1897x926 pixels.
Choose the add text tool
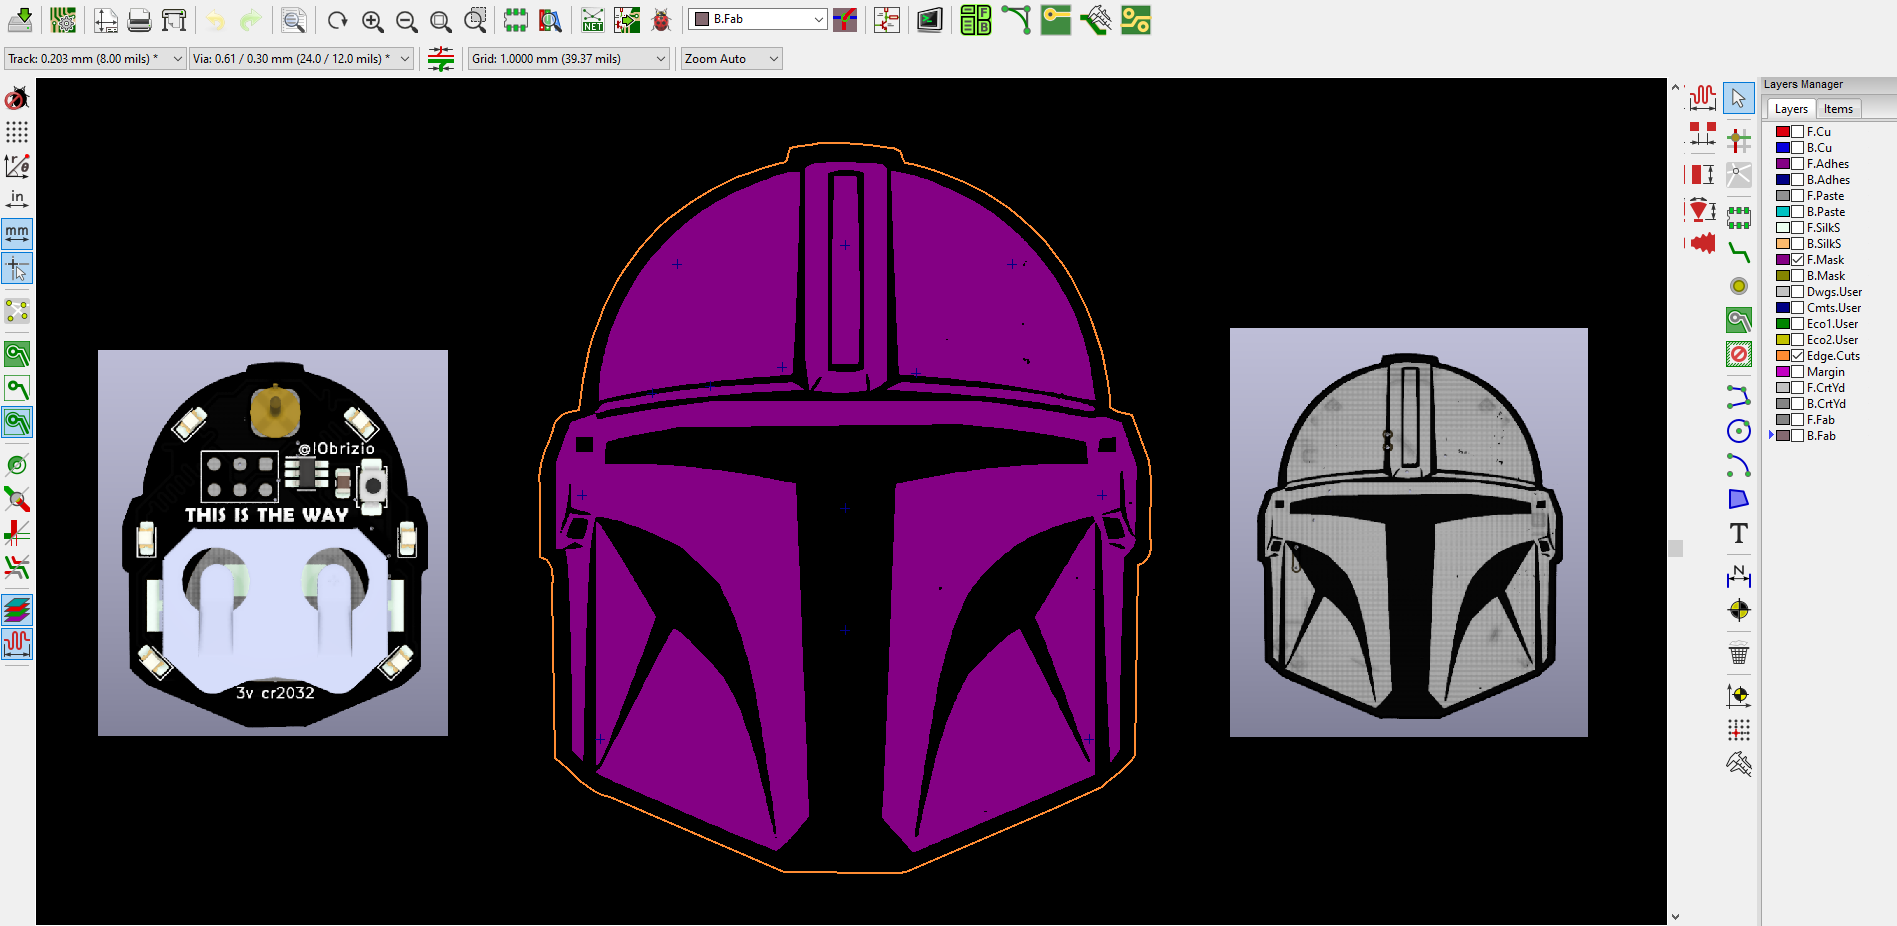[x=1739, y=533]
